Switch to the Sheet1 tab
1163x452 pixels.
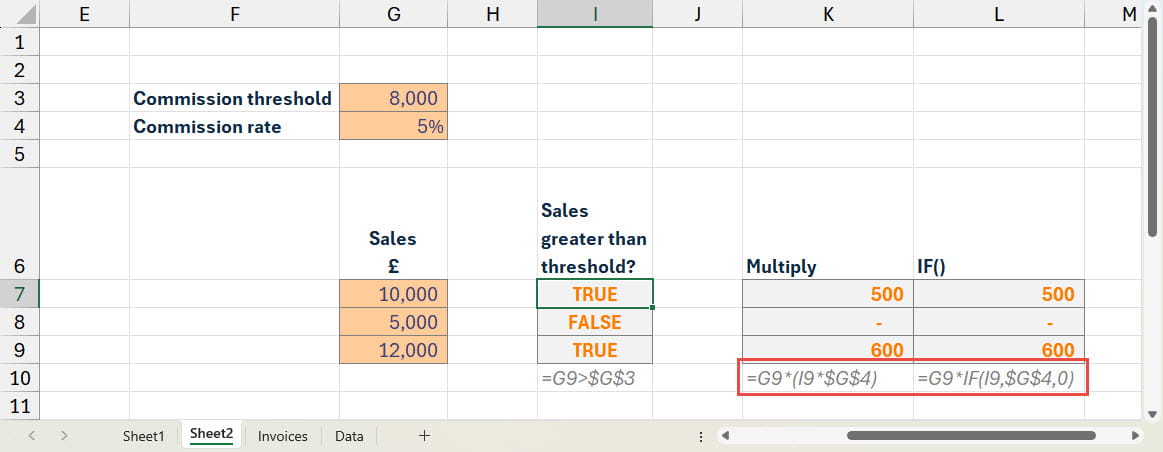143,436
